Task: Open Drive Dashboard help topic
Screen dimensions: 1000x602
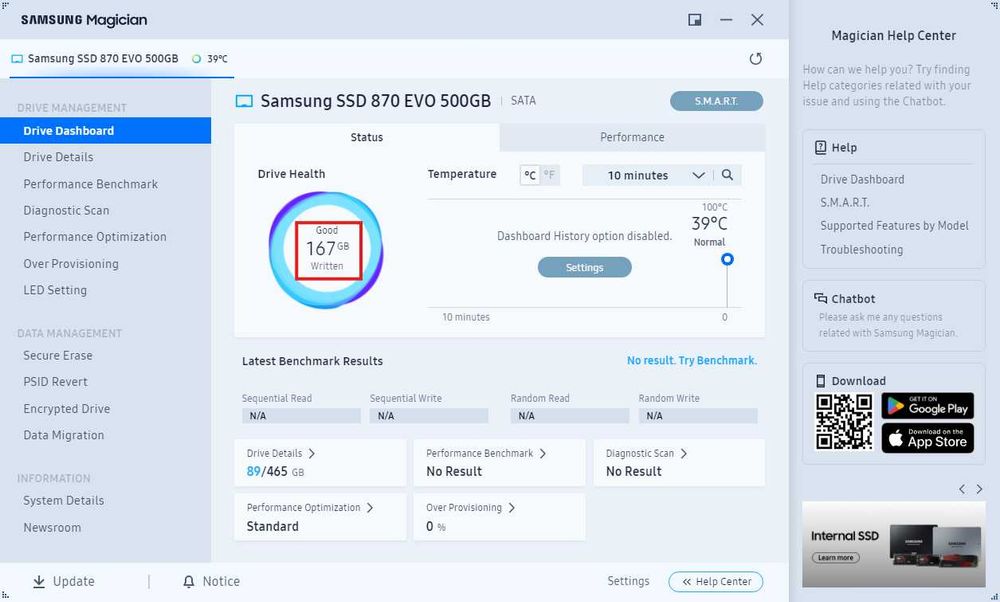Action: 862,179
